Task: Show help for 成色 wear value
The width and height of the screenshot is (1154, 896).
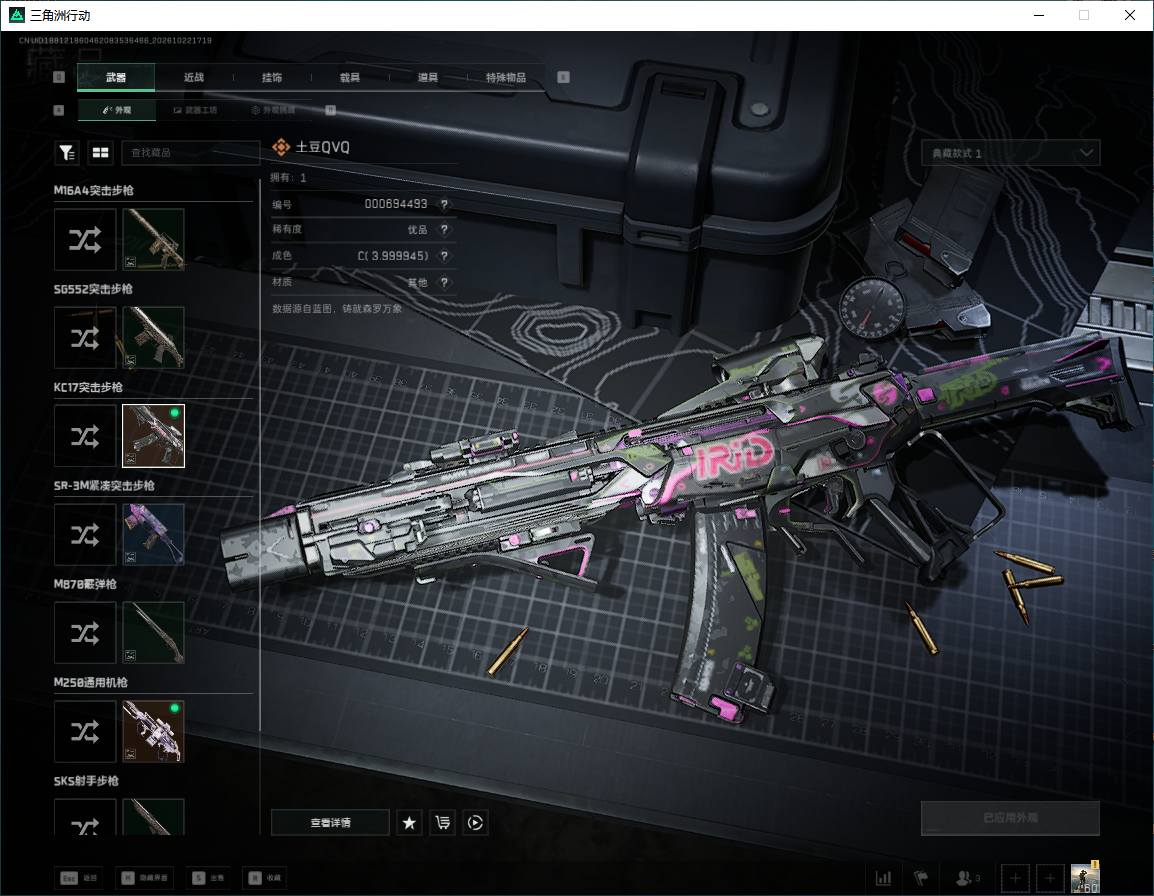Action: click(444, 255)
